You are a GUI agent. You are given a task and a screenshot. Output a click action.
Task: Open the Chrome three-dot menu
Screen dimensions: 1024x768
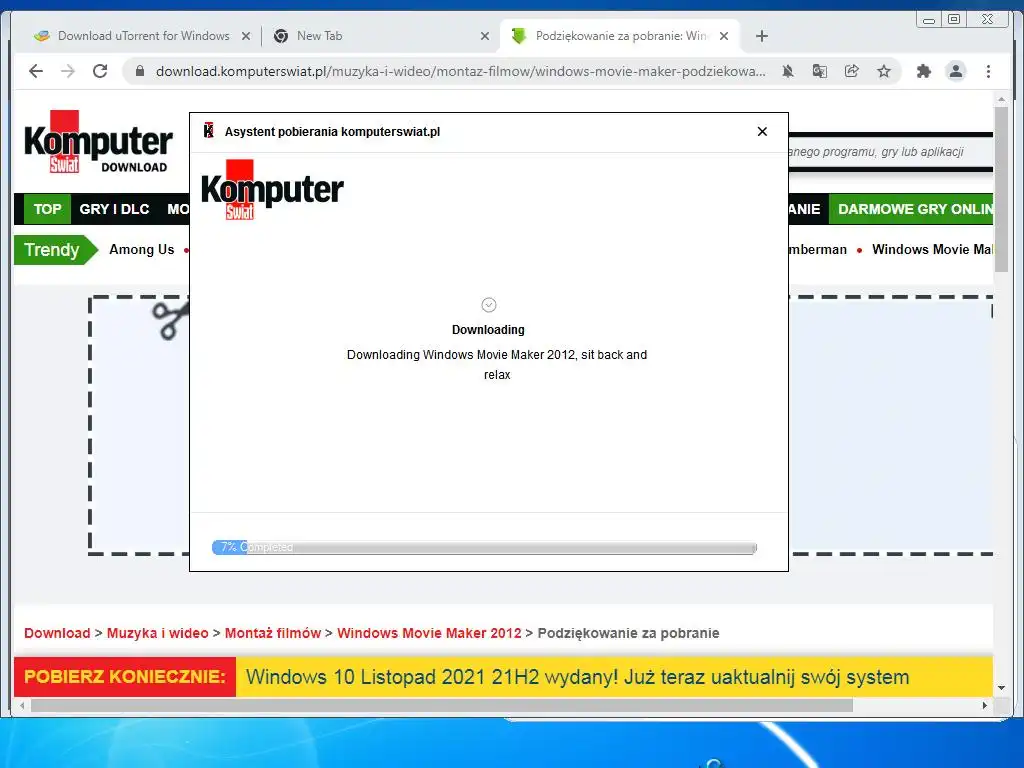click(988, 71)
